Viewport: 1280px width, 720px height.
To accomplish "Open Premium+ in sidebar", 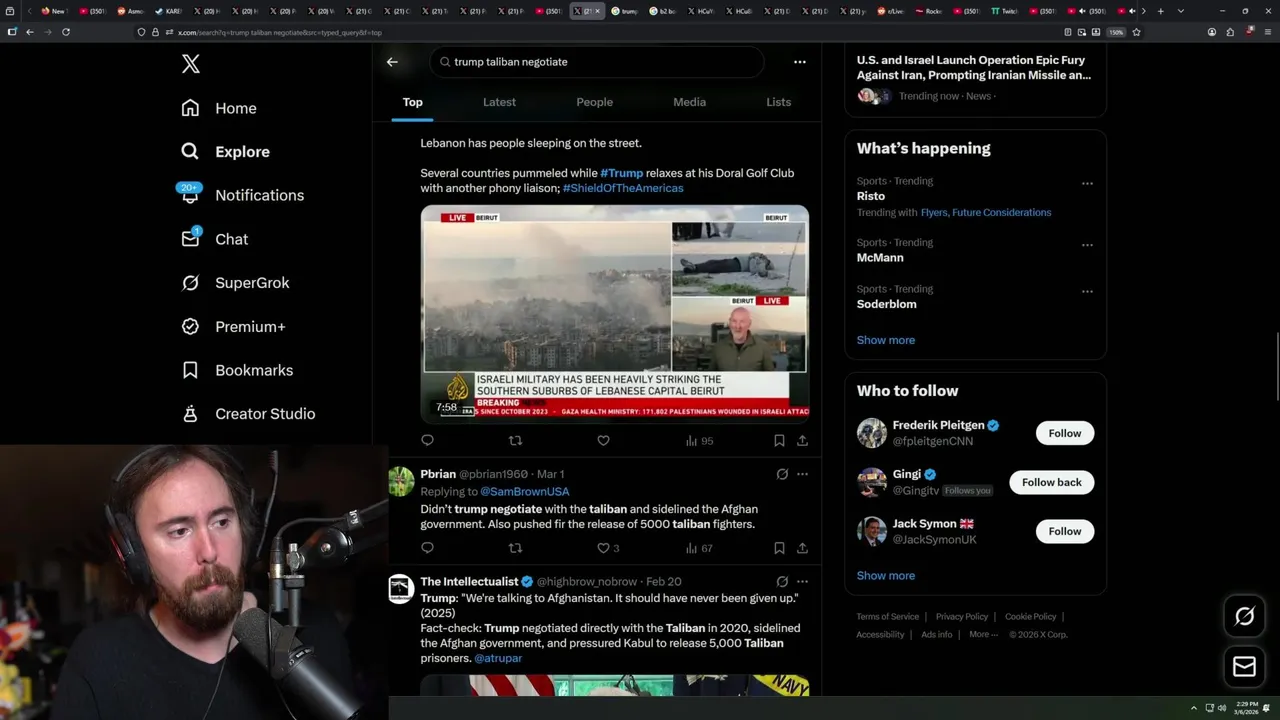I will (x=233, y=326).
